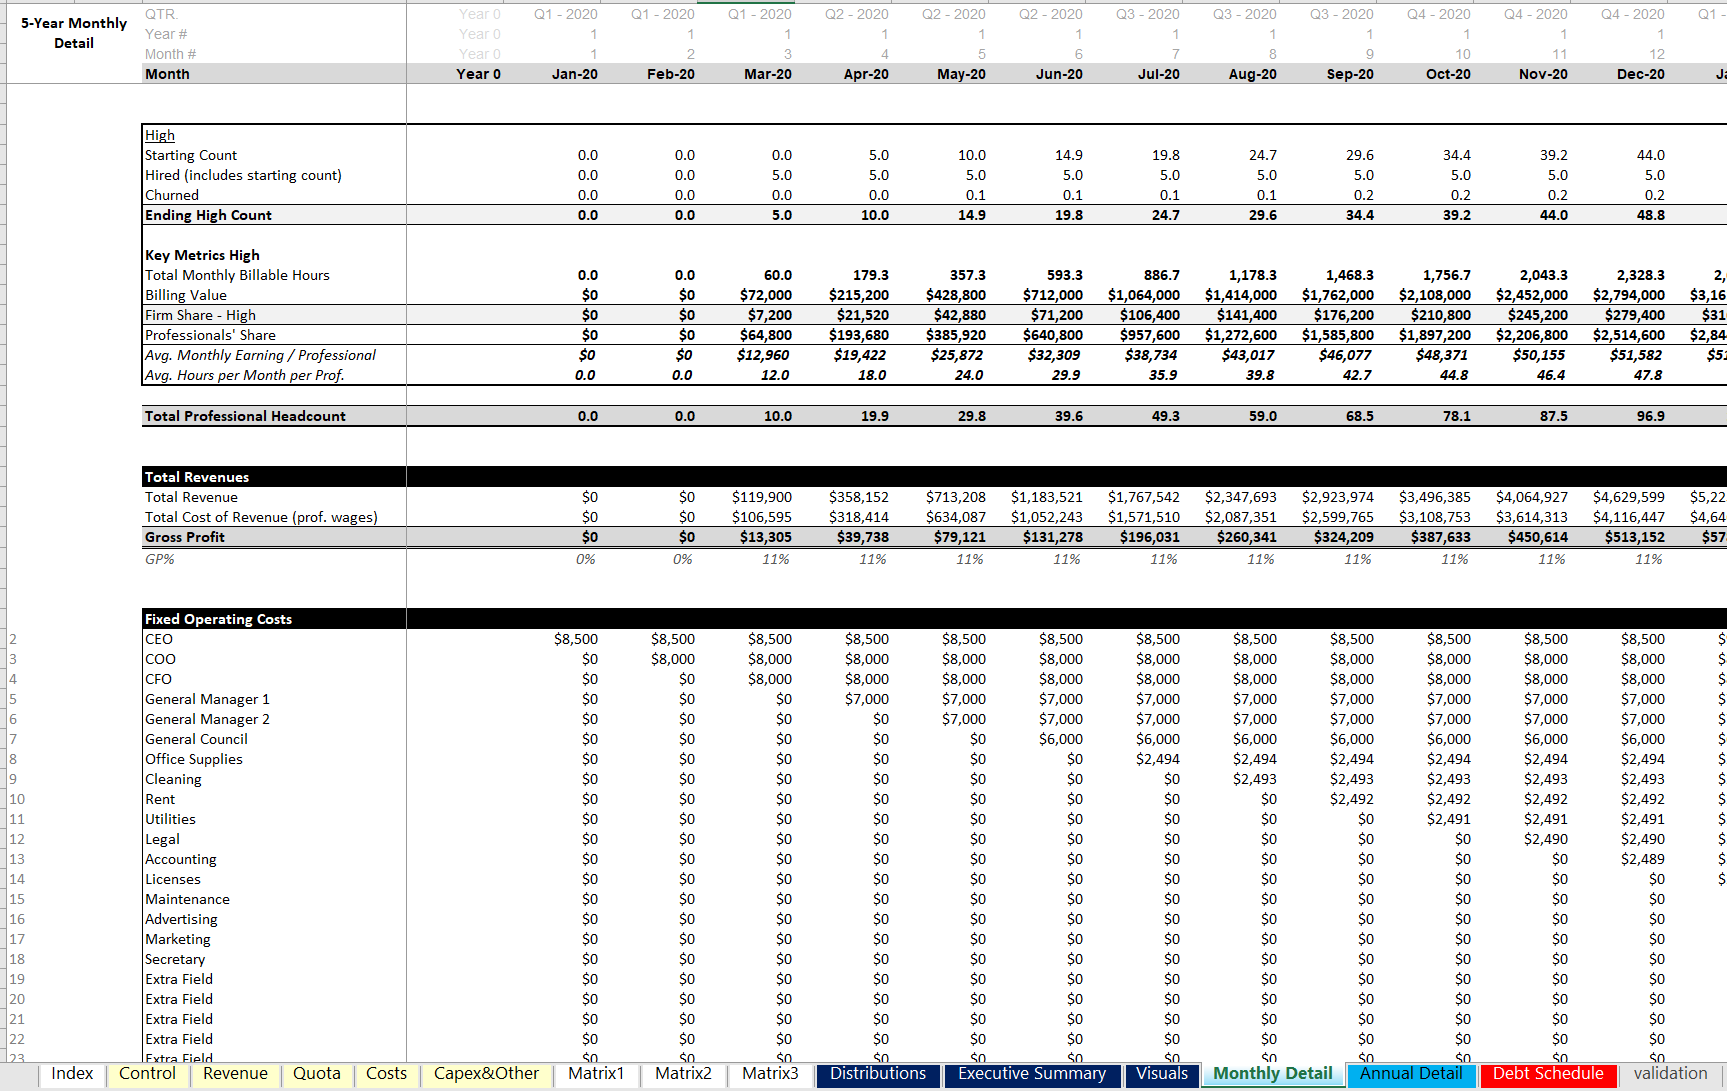Screen dimensions: 1727x1091
Task: Click the 'Key Metrics High' heading
Action: tap(202, 255)
